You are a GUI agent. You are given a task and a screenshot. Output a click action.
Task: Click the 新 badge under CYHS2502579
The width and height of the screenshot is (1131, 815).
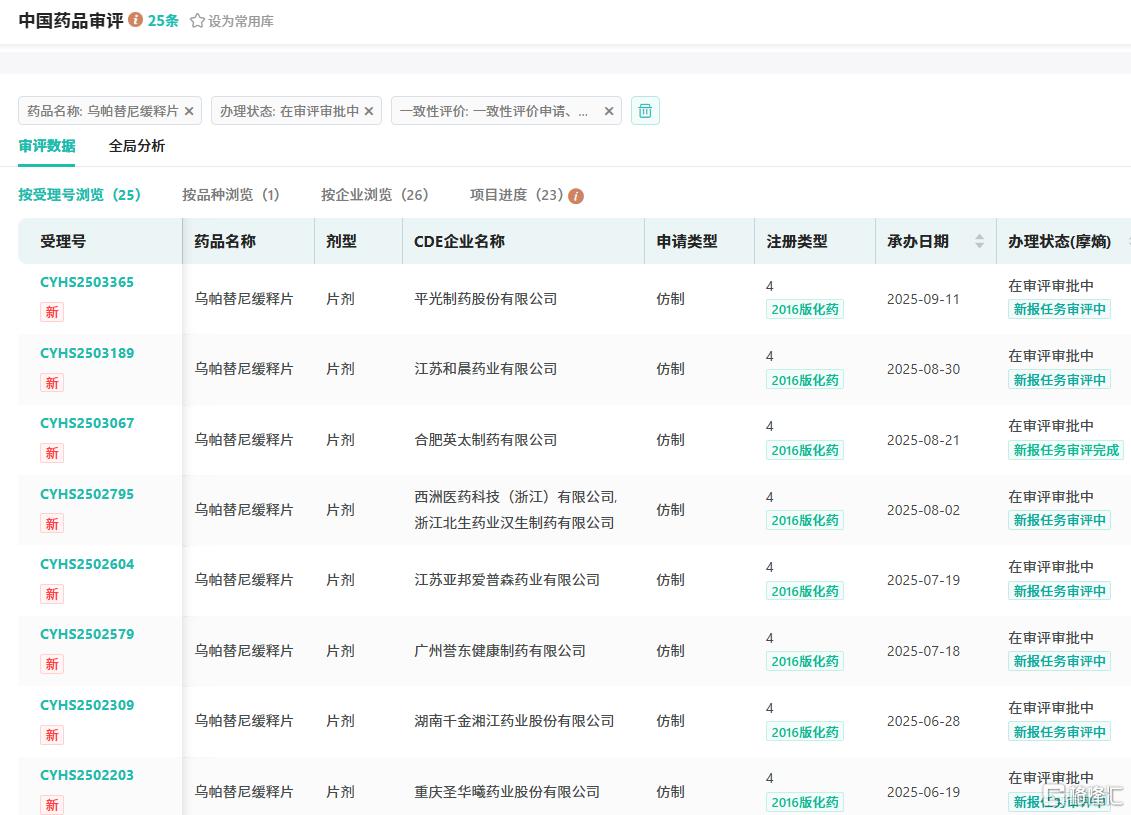[52, 664]
